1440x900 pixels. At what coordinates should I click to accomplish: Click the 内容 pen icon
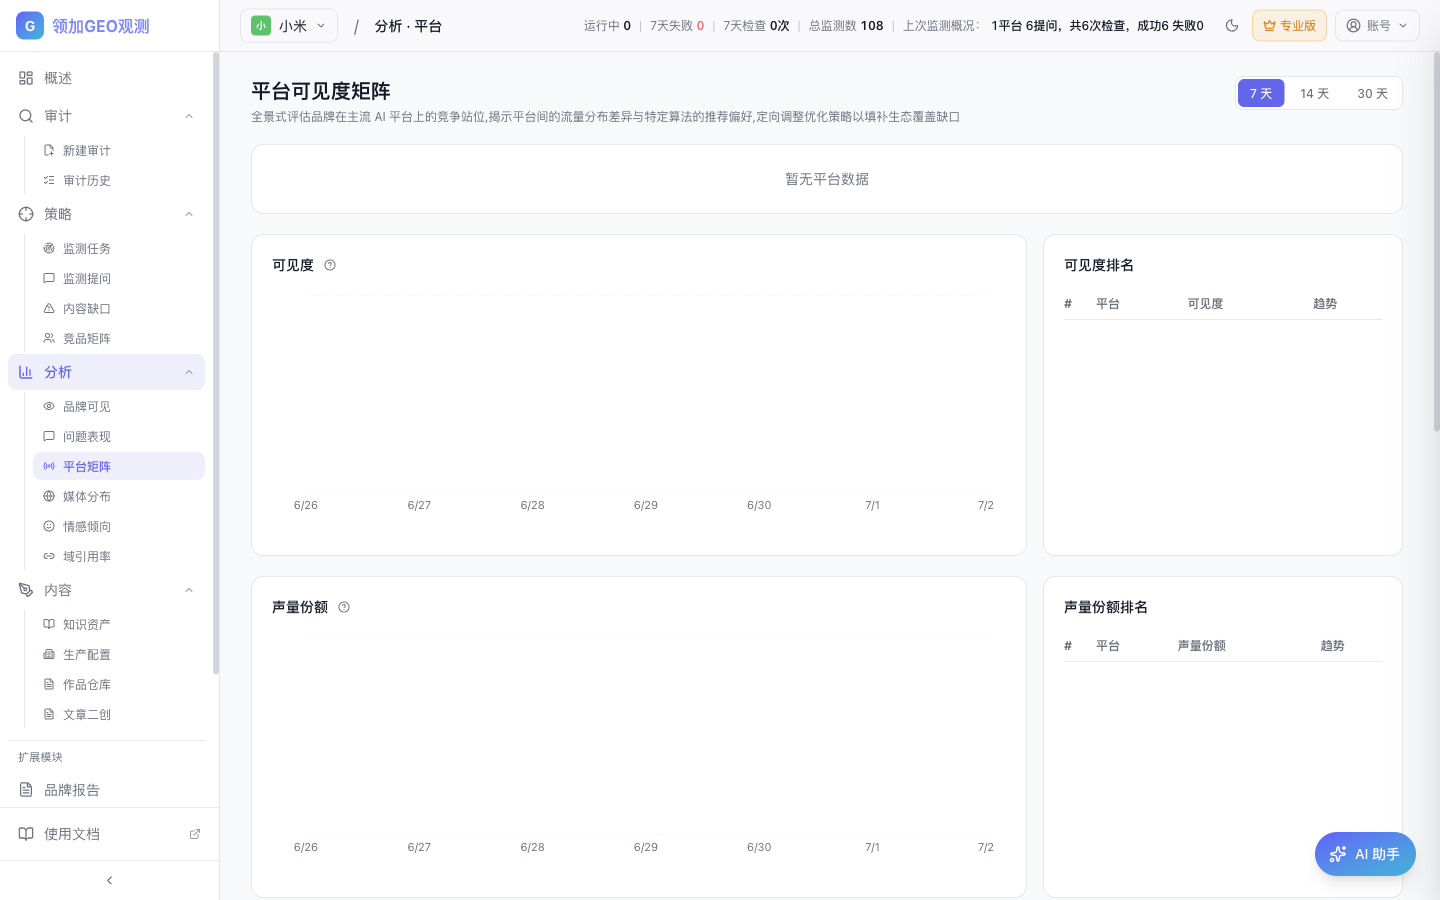pyautogui.click(x=26, y=590)
